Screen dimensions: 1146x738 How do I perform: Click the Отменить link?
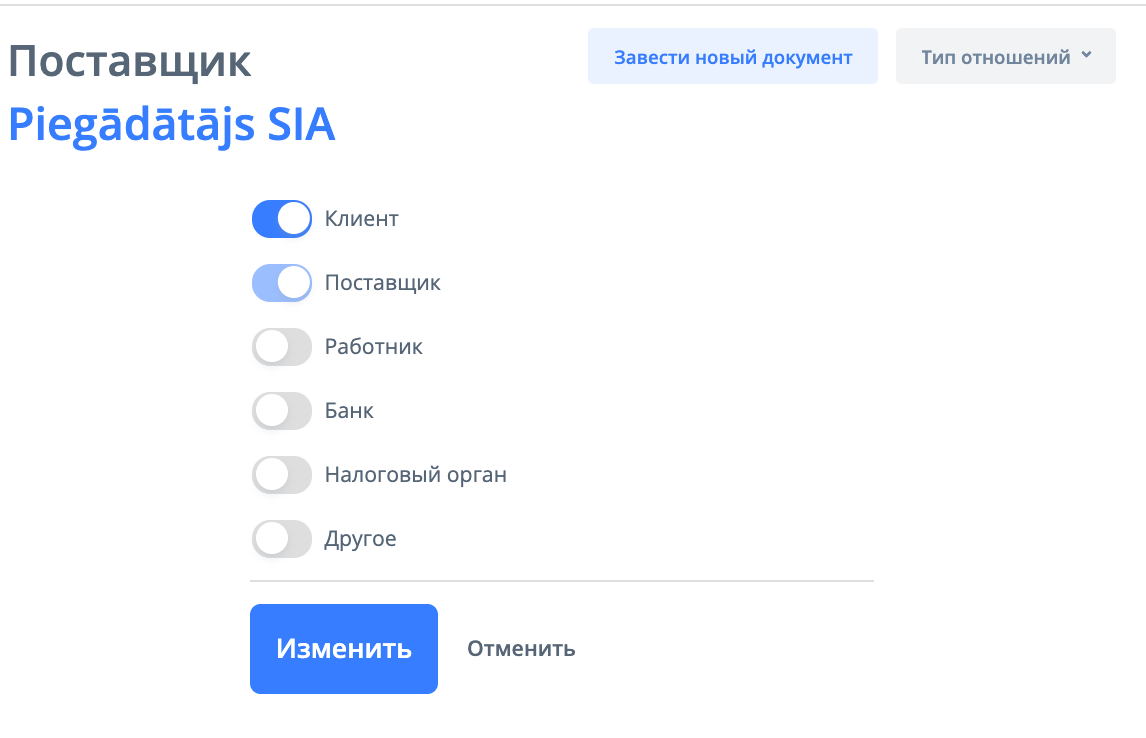(521, 649)
